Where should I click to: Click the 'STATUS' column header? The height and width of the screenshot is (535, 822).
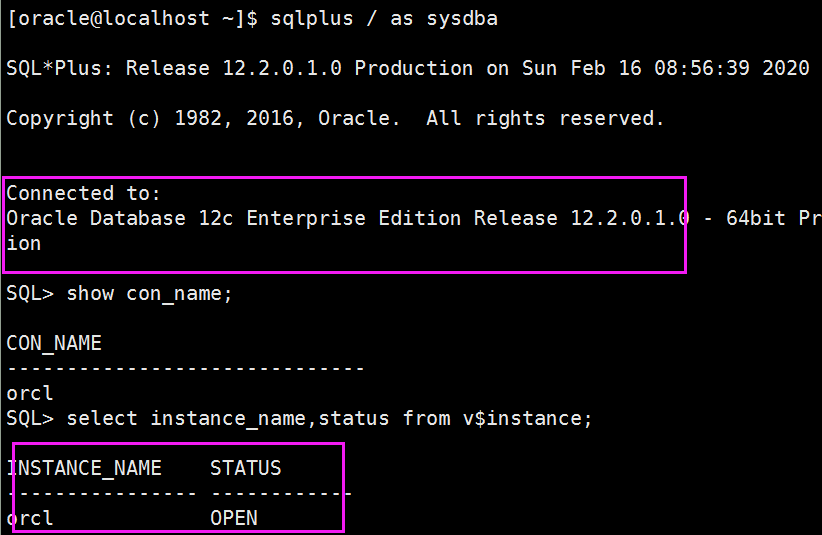click(x=246, y=468)
